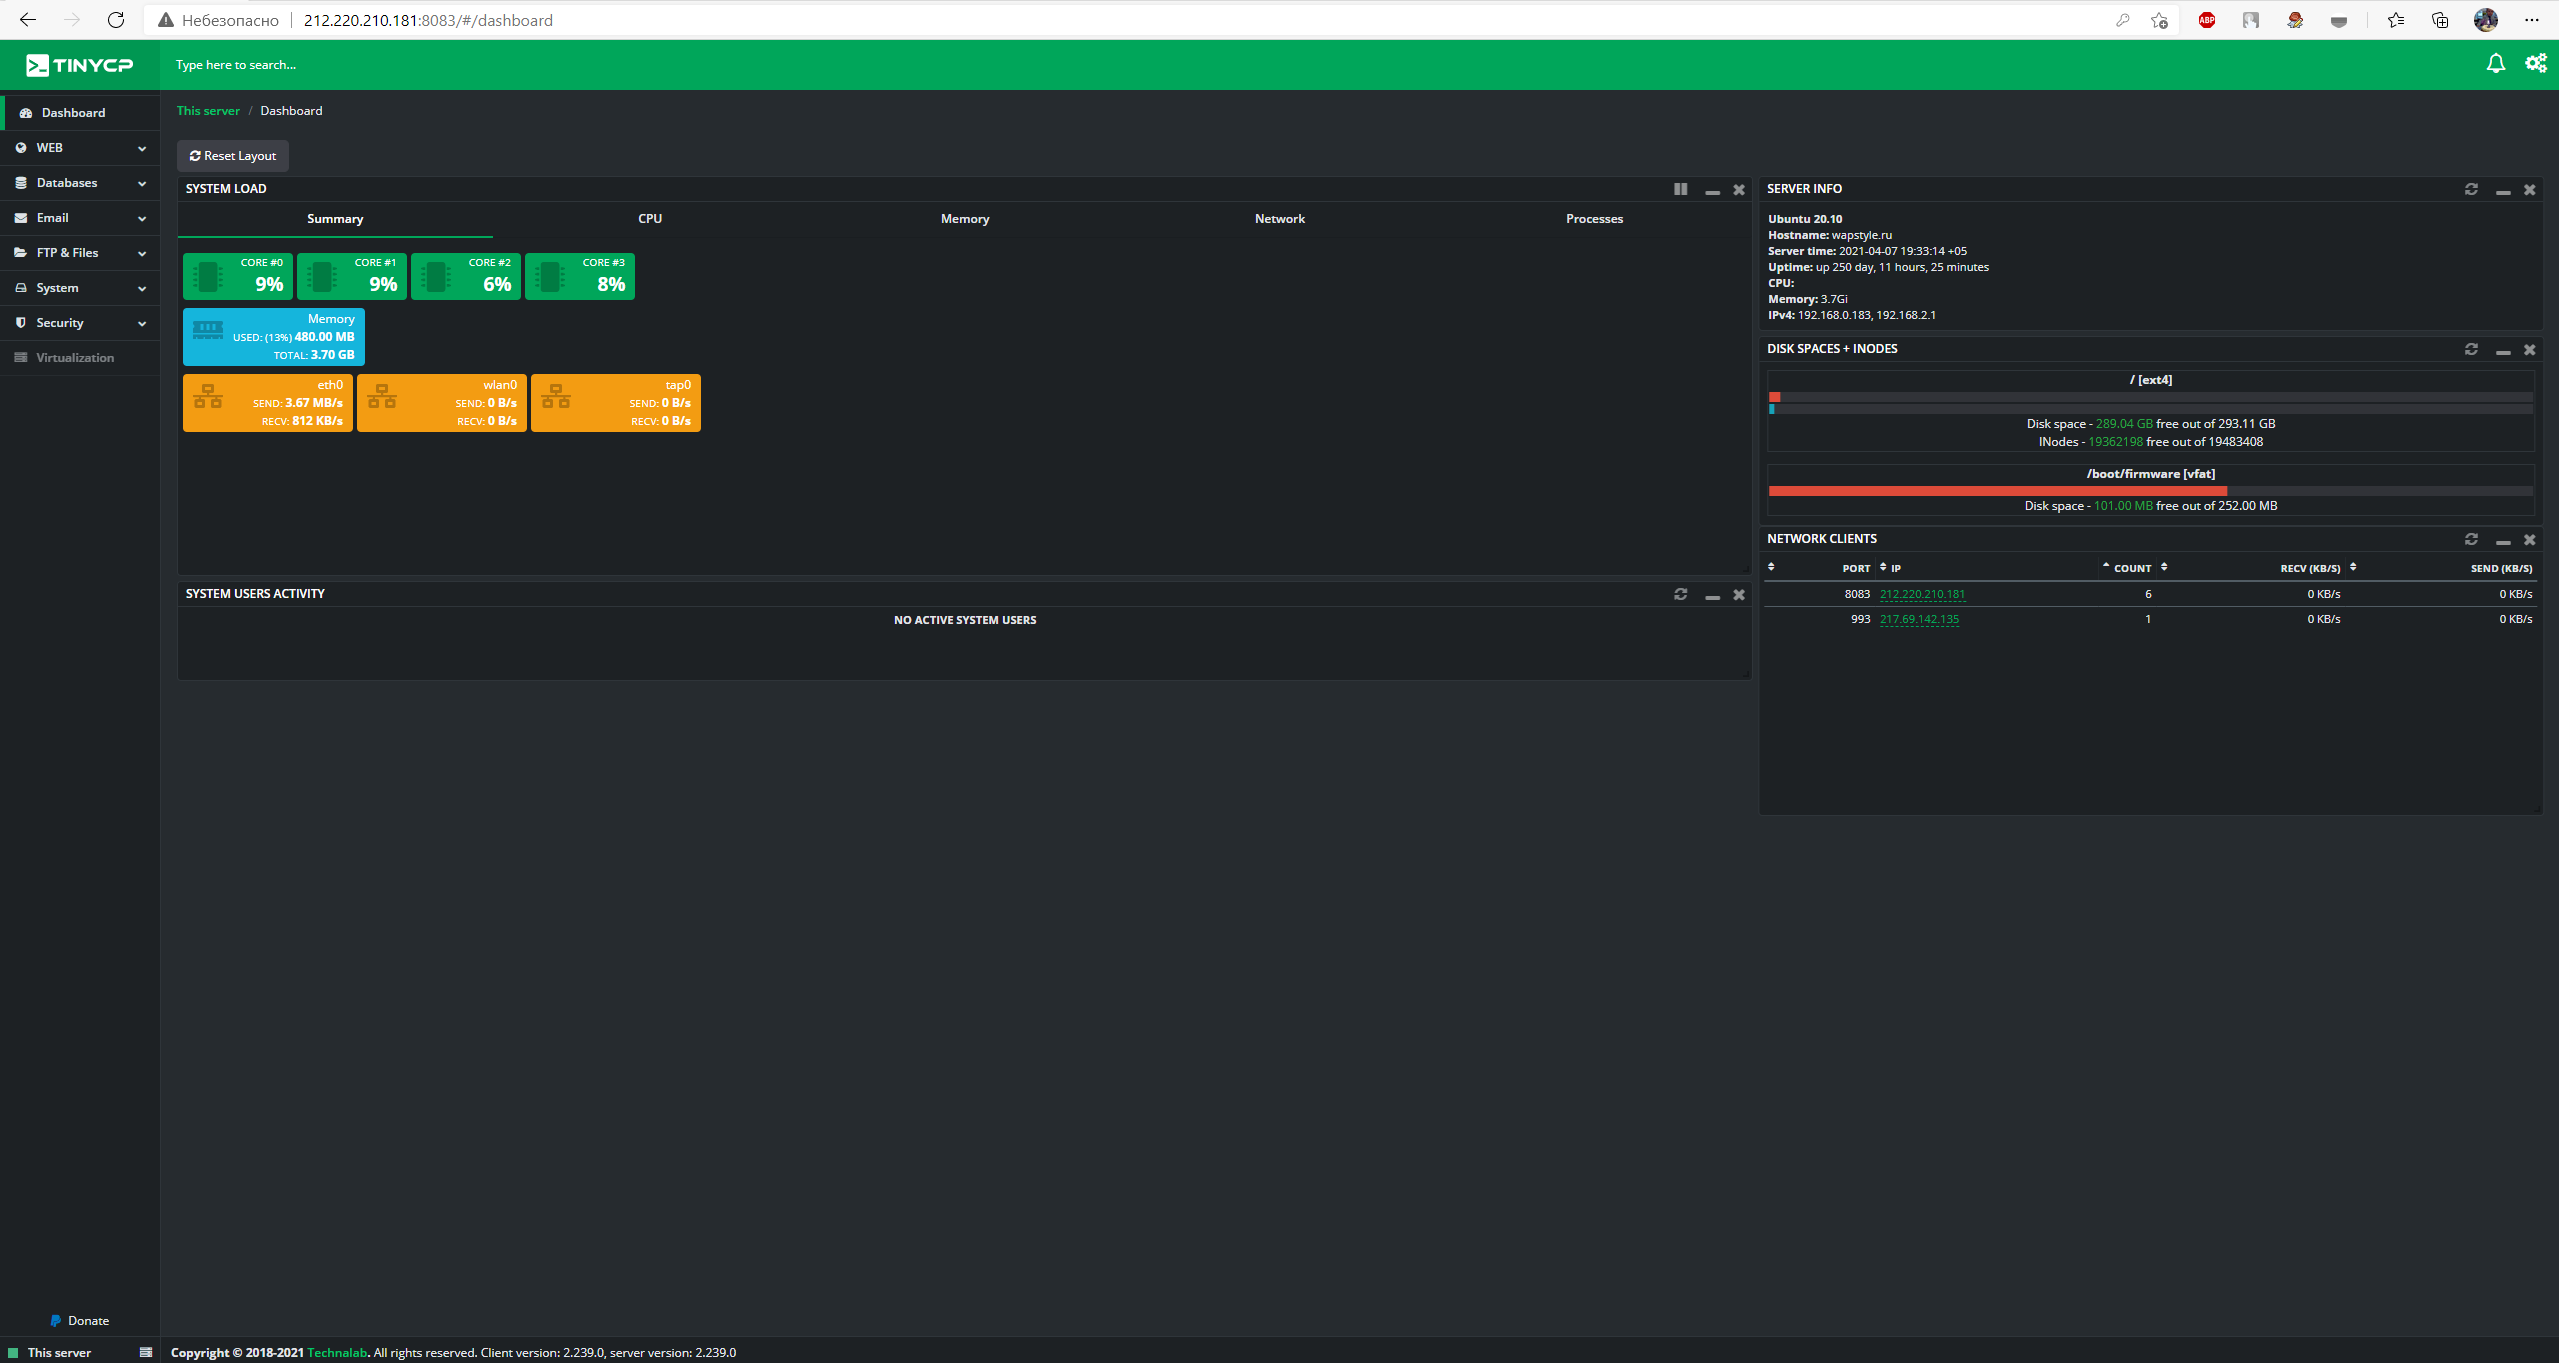The height and width of the screenshot is (1363, 2559).
Task: Refresh the Disk Spaces + Inodes panel
Action: coord(2471,349)
